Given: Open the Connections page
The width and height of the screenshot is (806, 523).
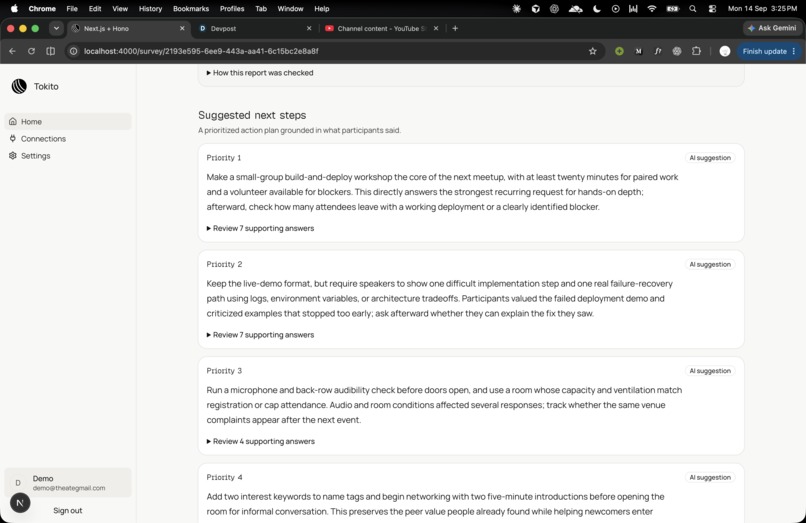Looking at the screenshot, I should click(x=68, y=138).
